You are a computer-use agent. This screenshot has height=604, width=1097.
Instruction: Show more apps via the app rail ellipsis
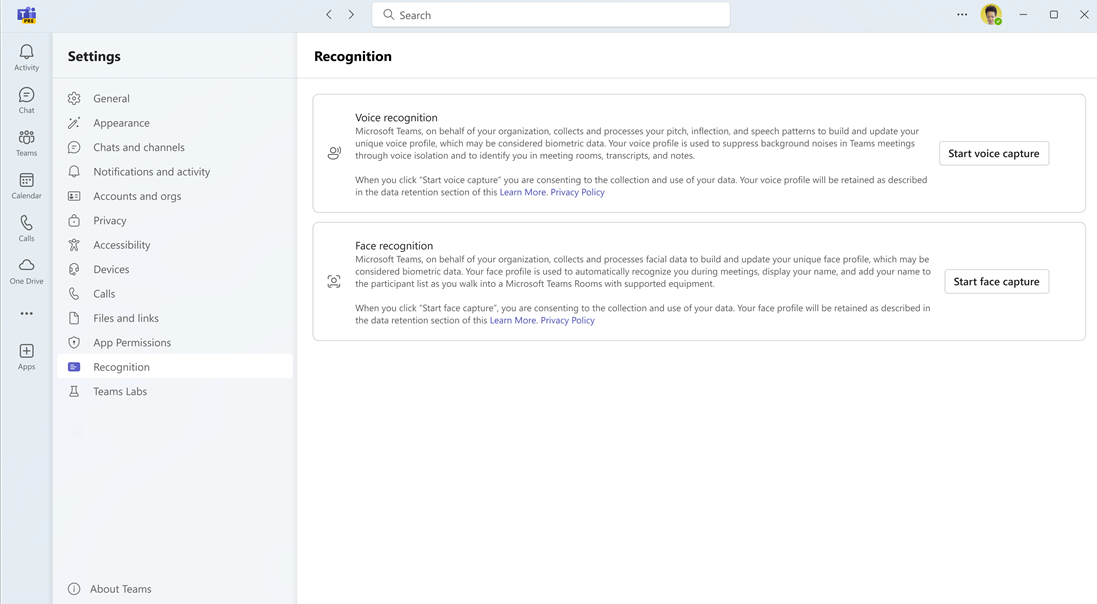(x=27, y=314)
